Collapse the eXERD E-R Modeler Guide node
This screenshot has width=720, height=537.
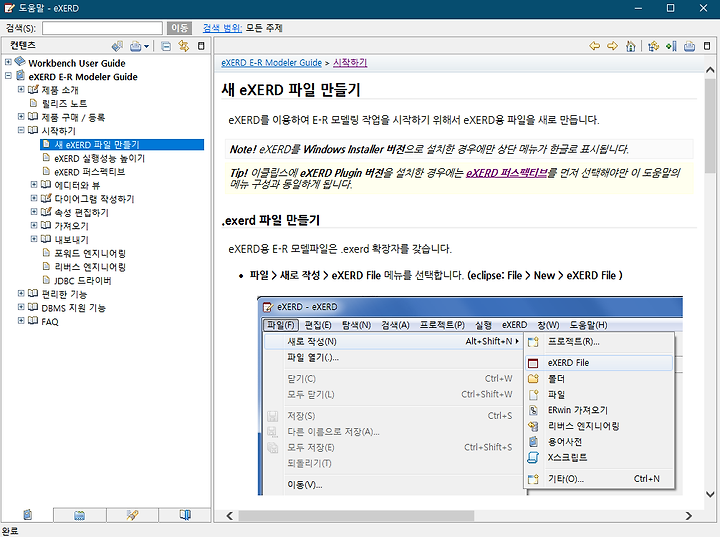click(8, 75)
